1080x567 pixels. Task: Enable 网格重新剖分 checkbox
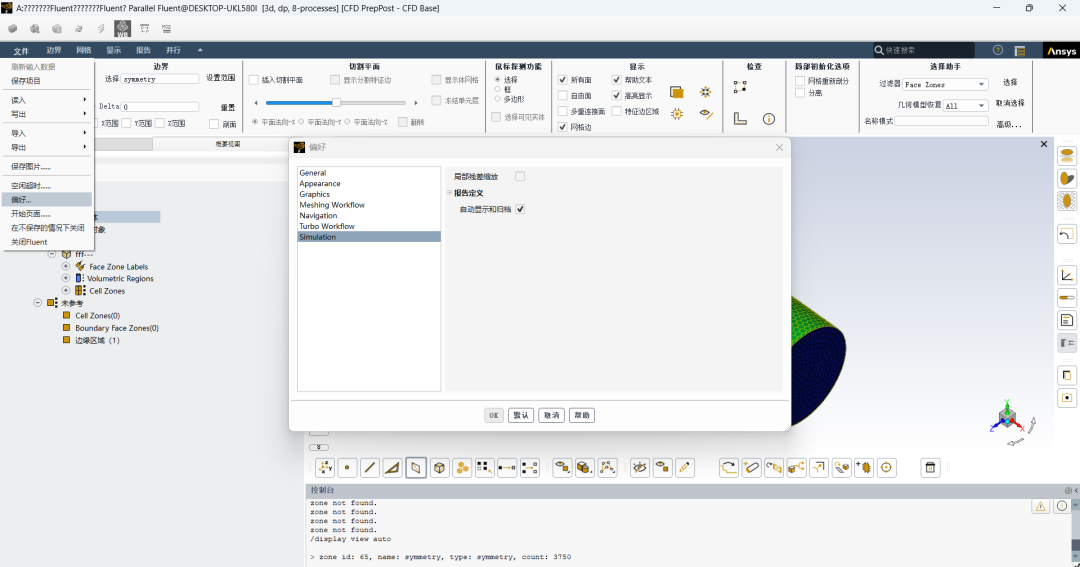[x=800, y=81]
